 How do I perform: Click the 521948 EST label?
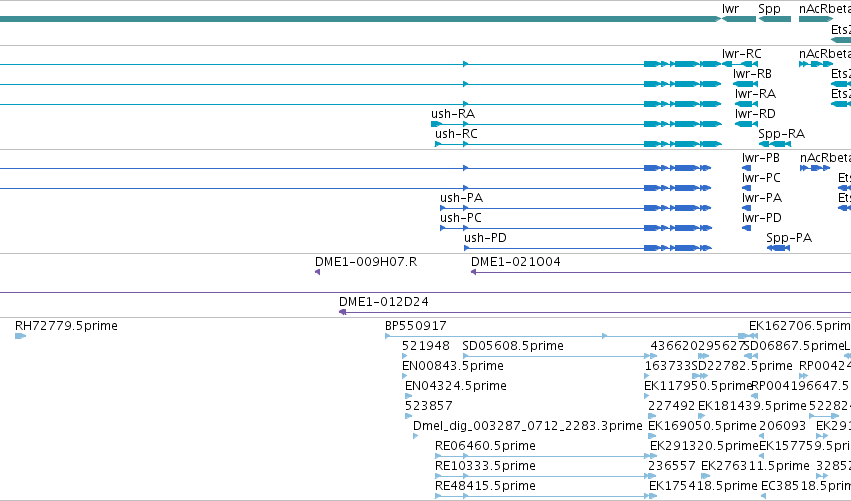426,346
